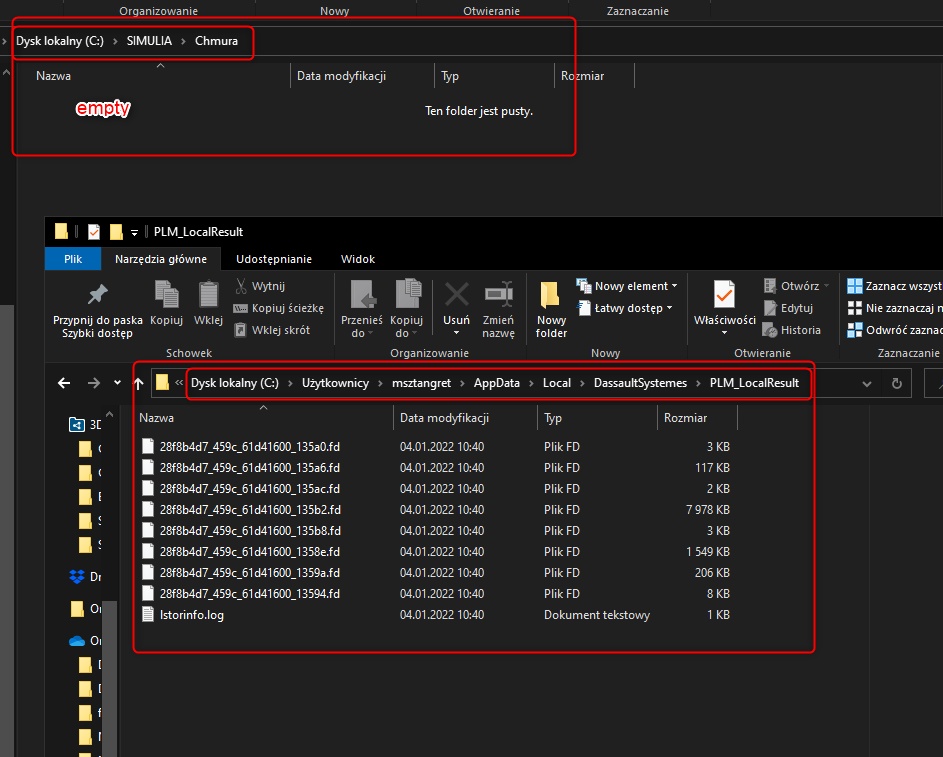Select file 28f8b4d7_459c_61d41600_13594.fd
943x757 pixels.
[250, 594]
